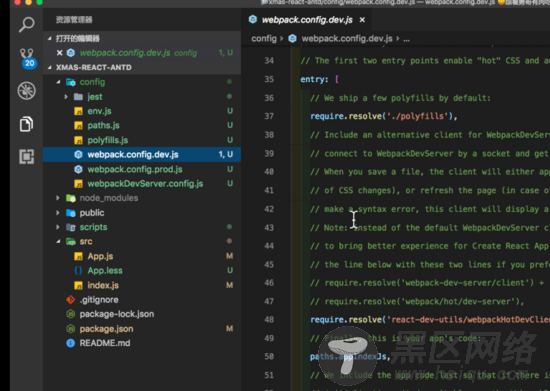Click the git icon beside .gitignore
Screen dimensions: 550x391
coord(71,300)
